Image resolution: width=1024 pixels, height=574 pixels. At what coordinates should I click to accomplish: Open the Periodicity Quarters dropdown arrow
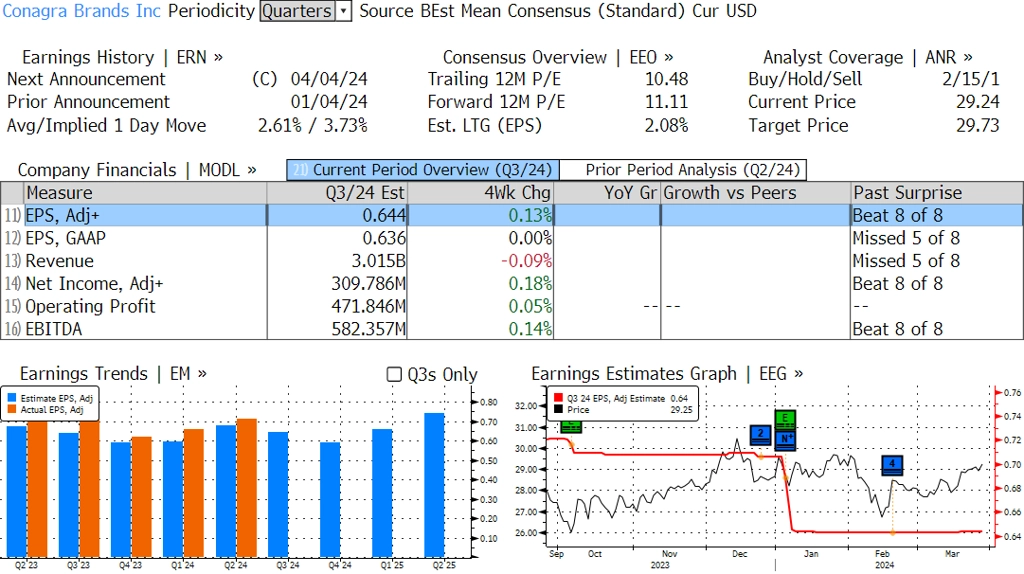(x=344, y=11)
